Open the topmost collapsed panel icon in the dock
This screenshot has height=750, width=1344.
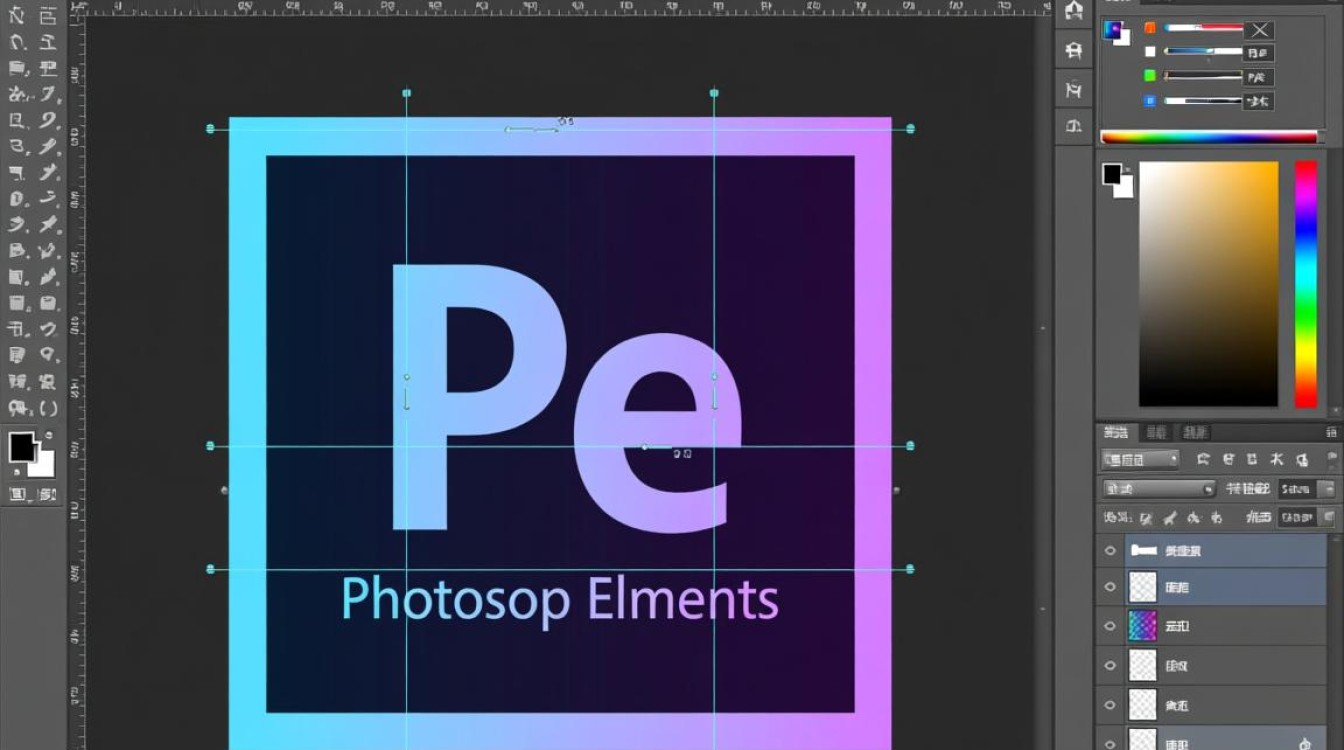tap(1074, 12)
